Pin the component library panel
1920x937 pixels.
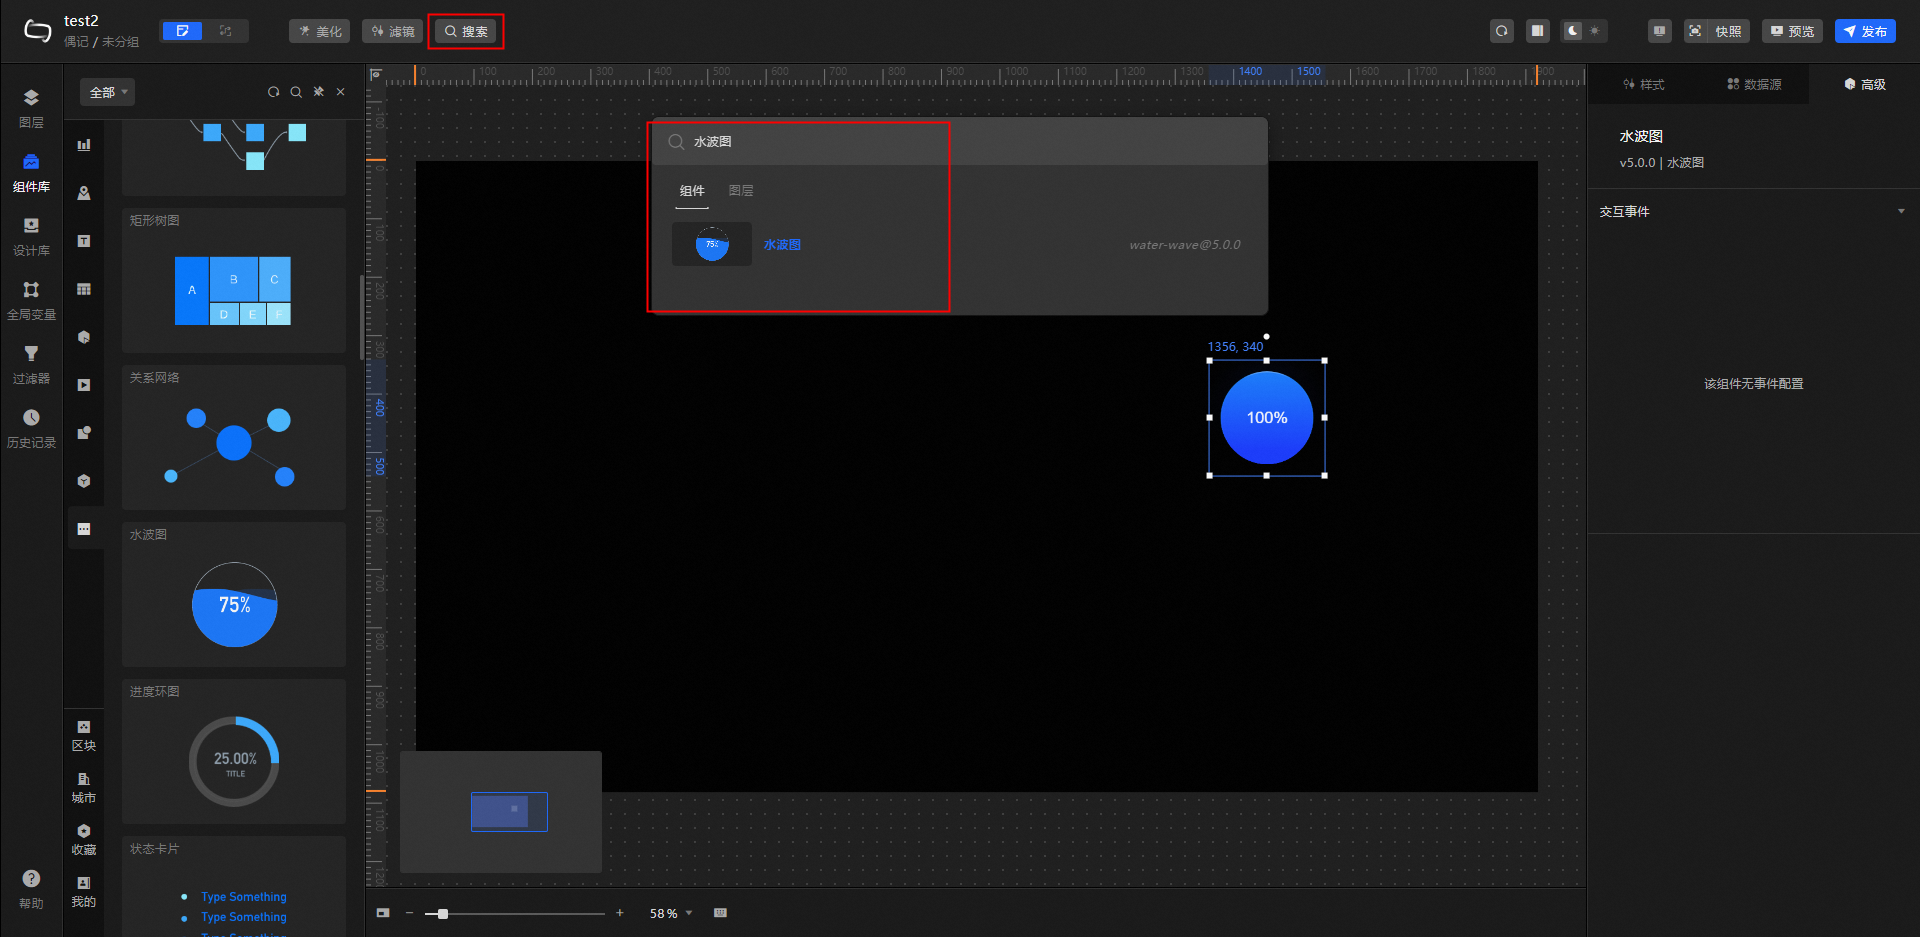[319, 92]
